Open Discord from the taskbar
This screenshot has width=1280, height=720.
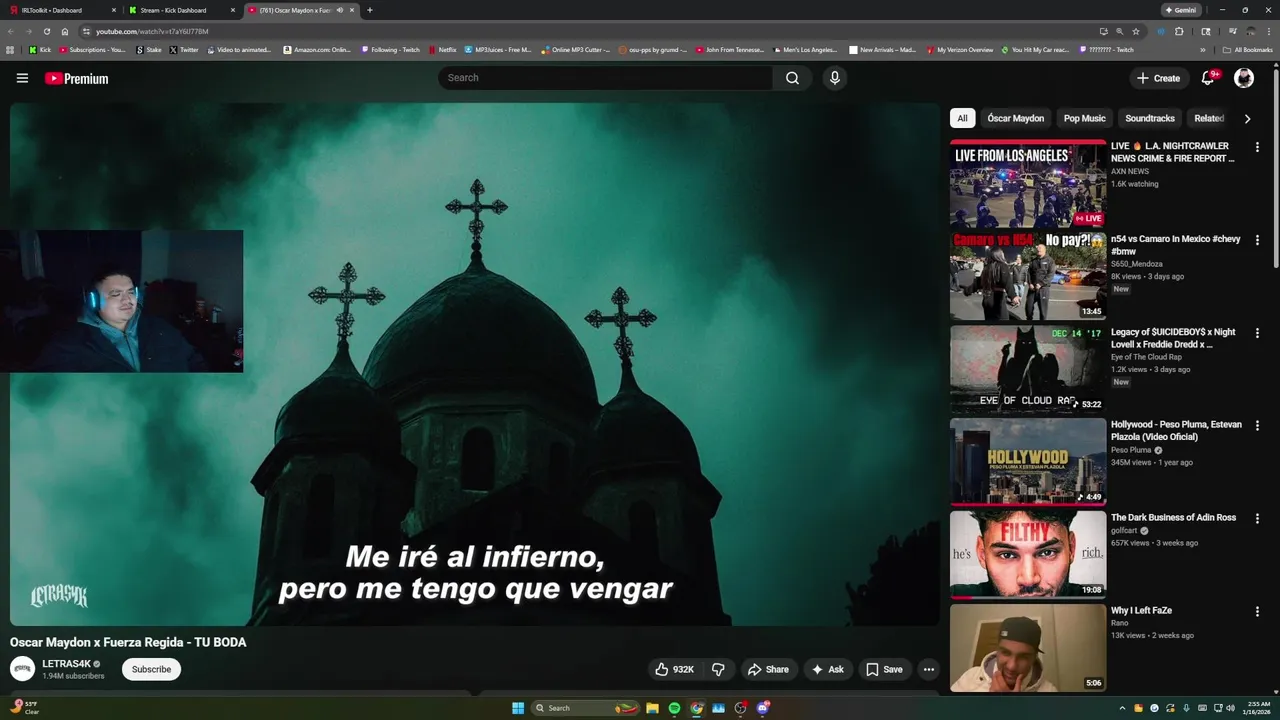coord(763,708)
